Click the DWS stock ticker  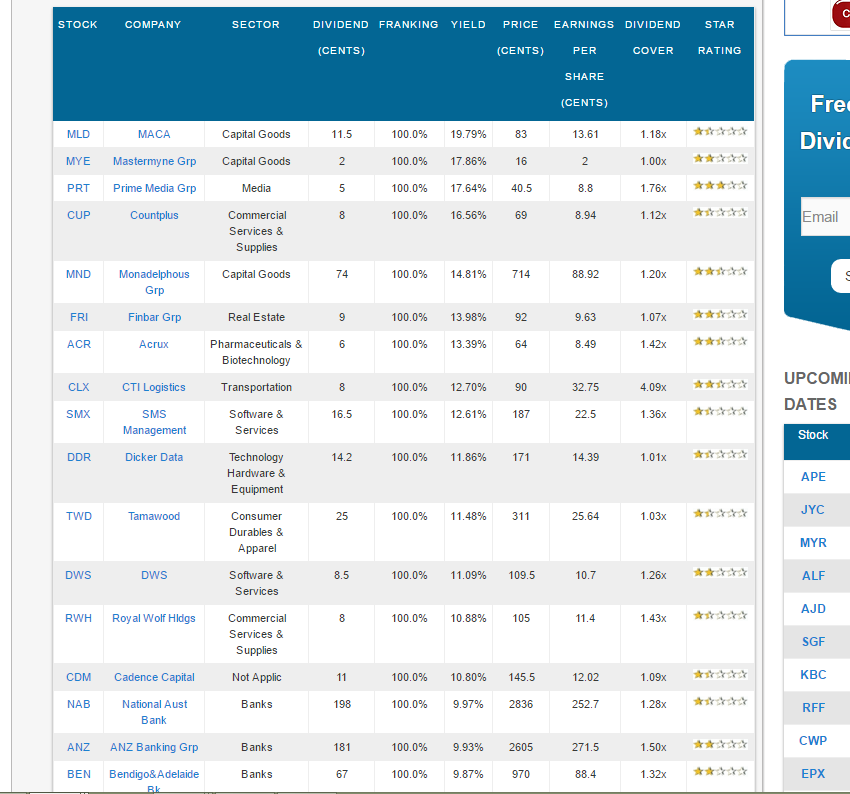[x=78, y=575]
